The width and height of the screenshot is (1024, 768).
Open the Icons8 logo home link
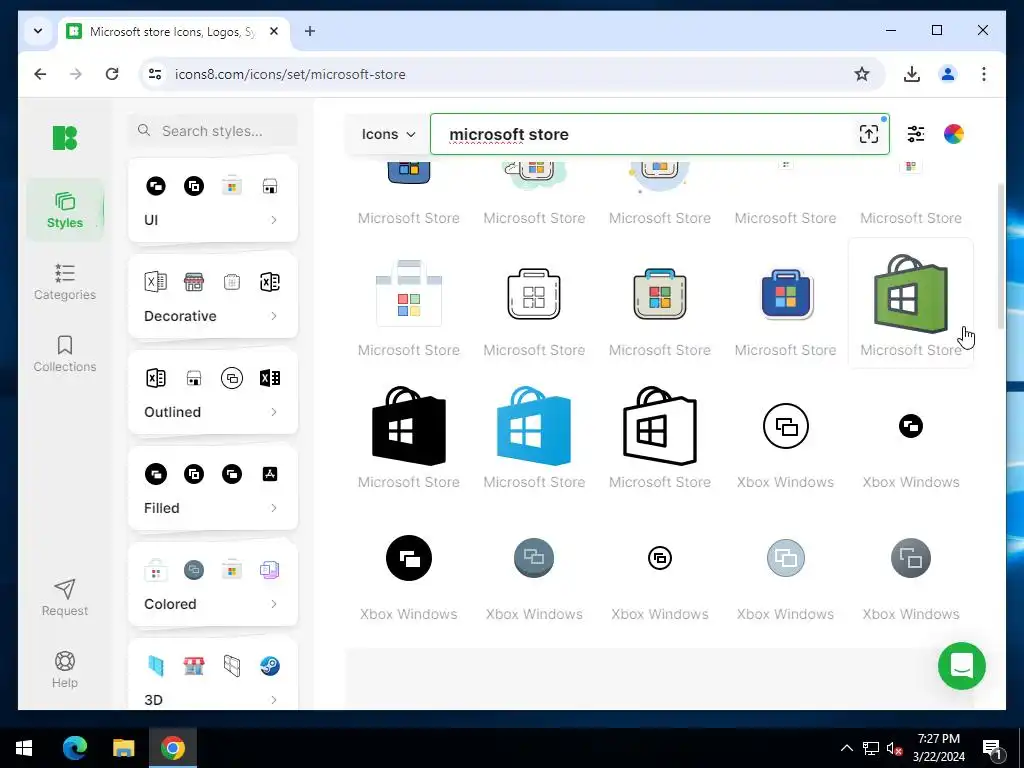pos(65,138)
